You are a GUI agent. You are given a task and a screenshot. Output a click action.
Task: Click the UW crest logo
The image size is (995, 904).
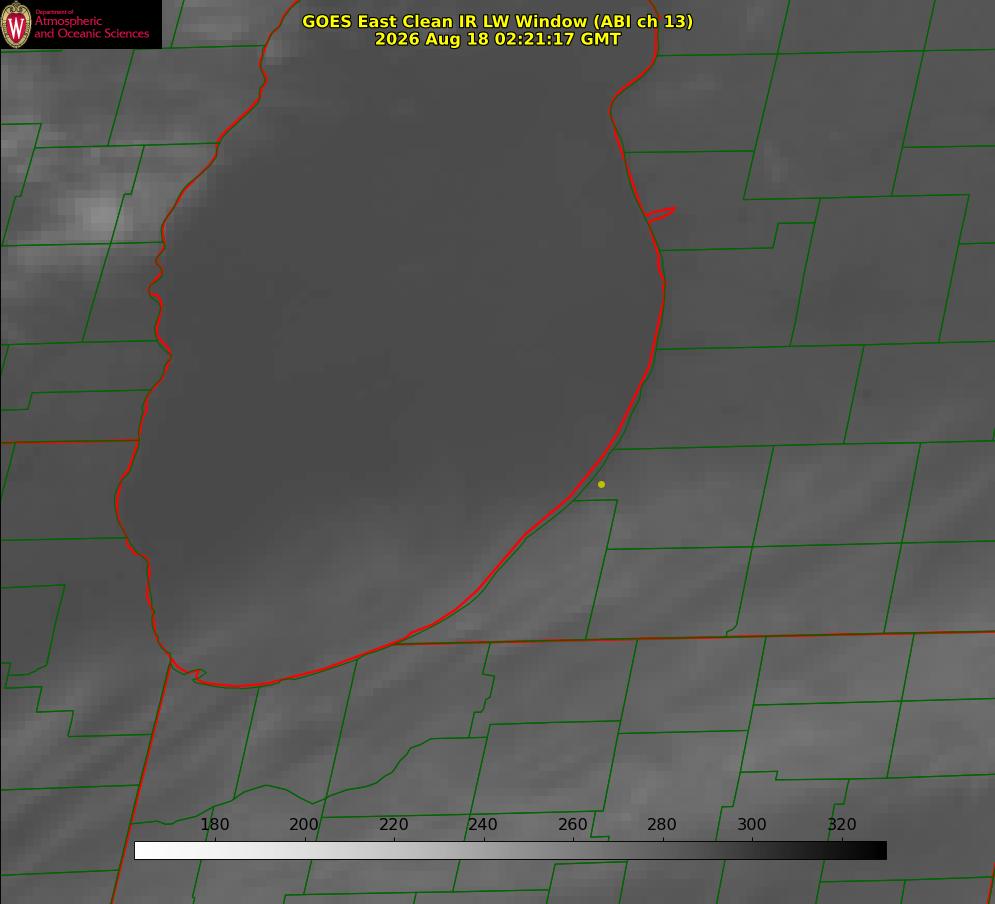point(16,24)
